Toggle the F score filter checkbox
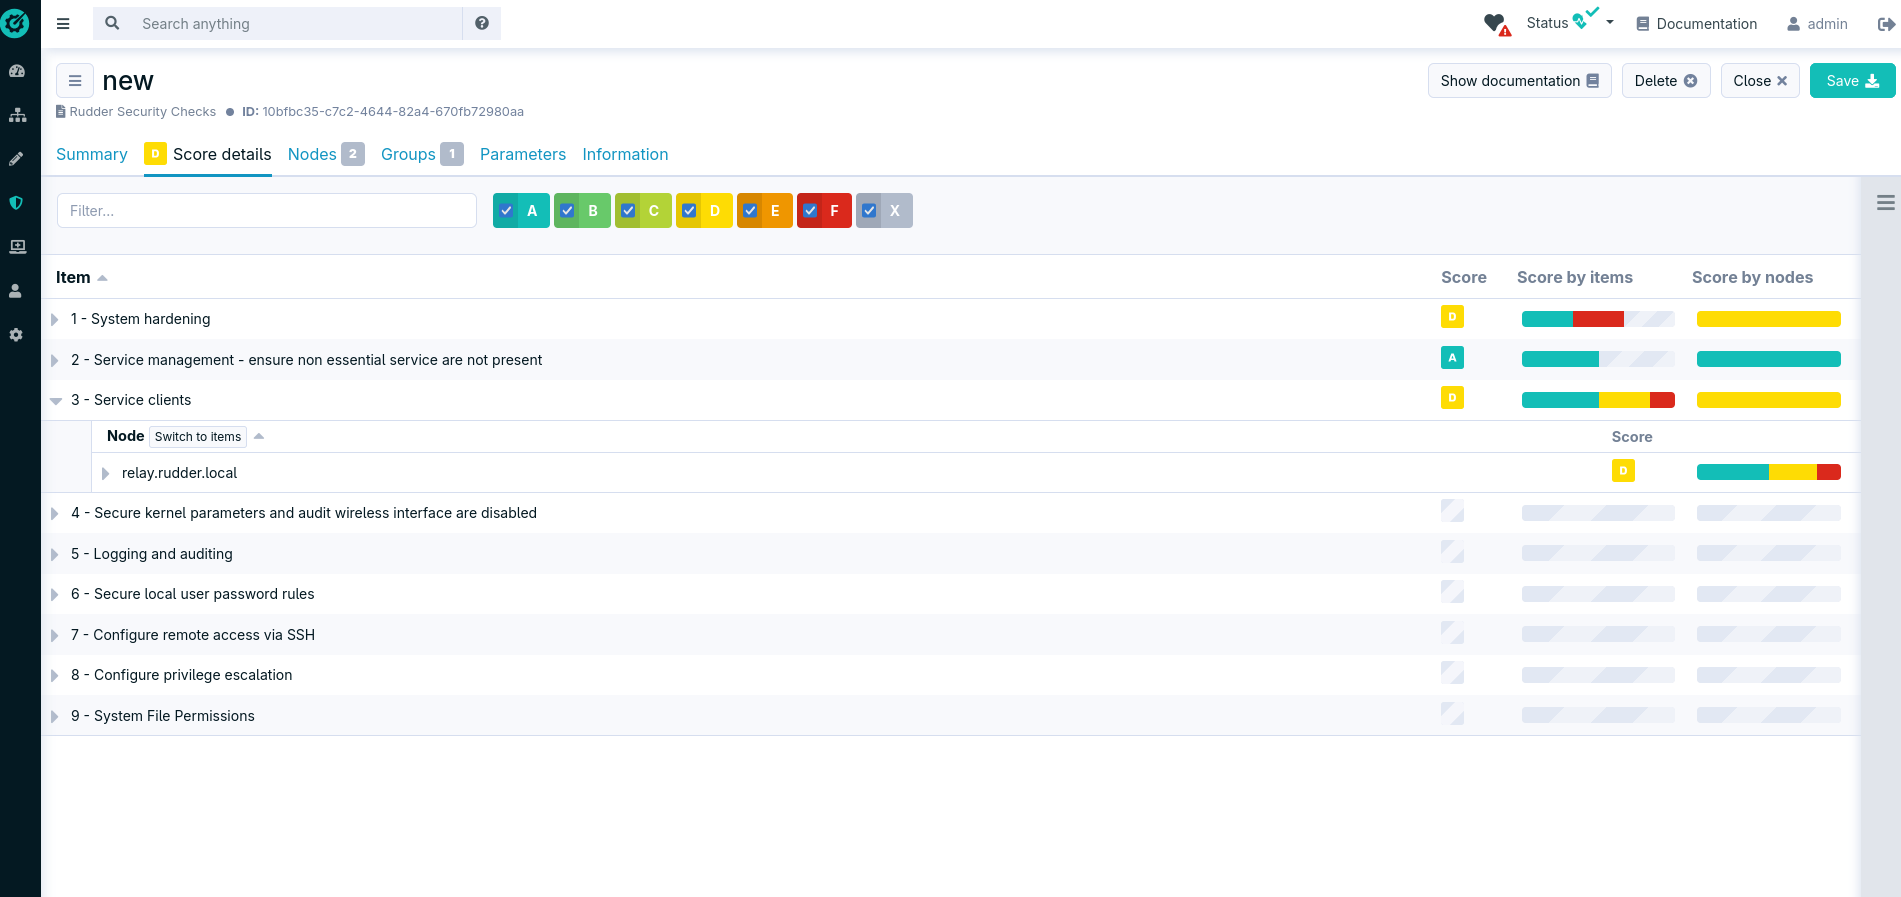Image resolution: width=1901 pixels, height=897 pixels. (x=811, y=211)
